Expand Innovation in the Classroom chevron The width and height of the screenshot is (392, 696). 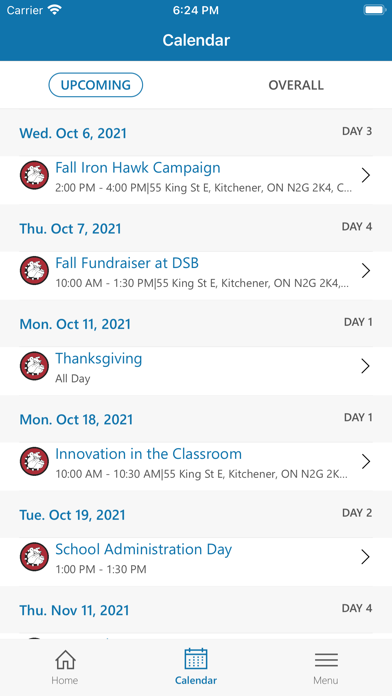click(365, 462)
